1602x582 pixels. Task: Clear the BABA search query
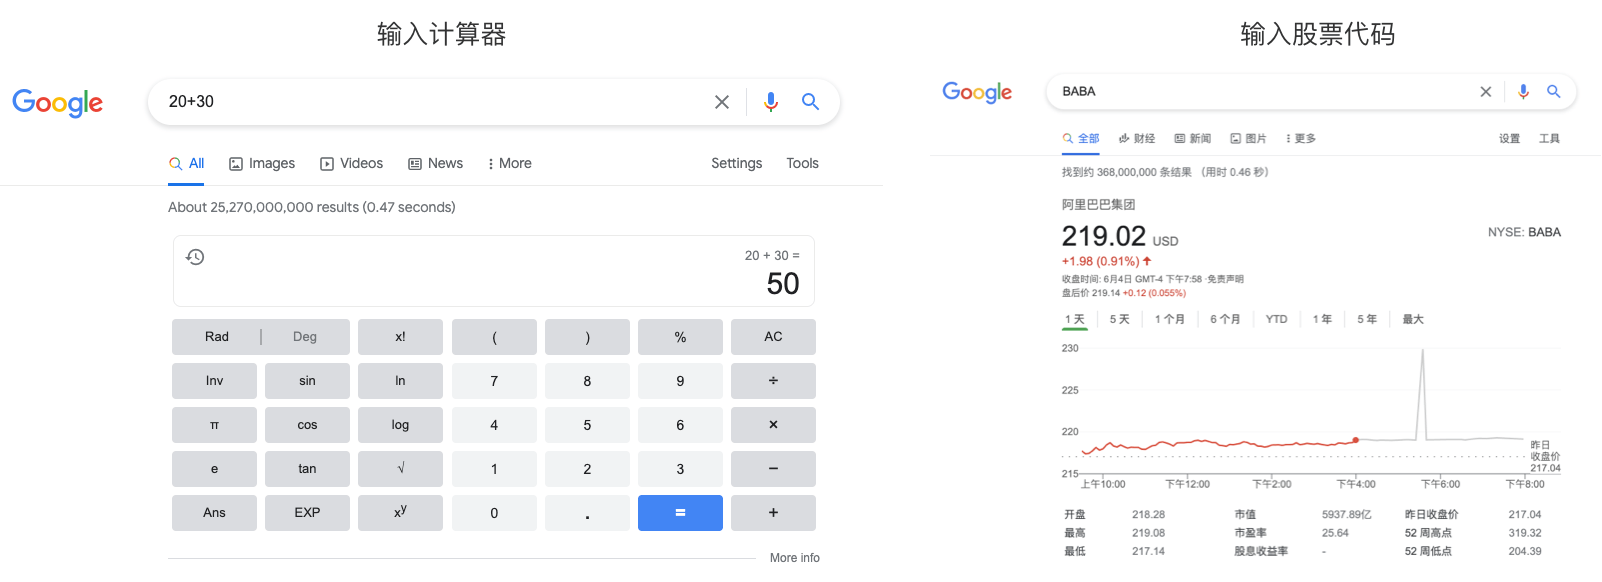1486,92
